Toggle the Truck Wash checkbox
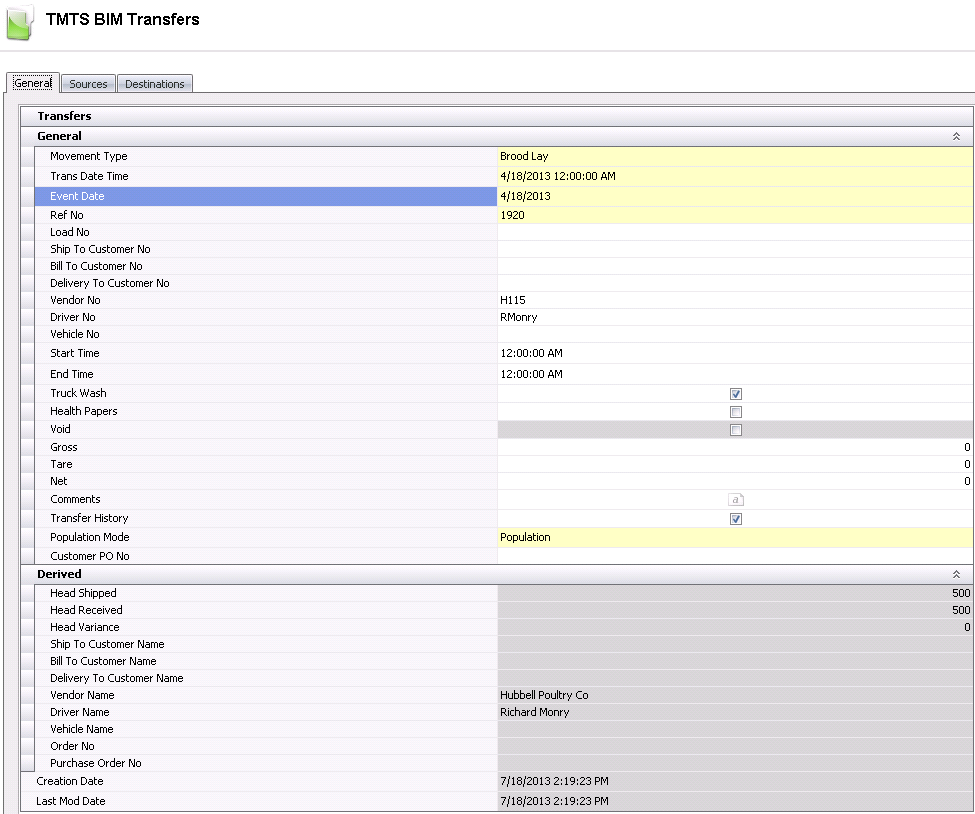Screen dimensions: 975x814 click(x=736, y=394)
